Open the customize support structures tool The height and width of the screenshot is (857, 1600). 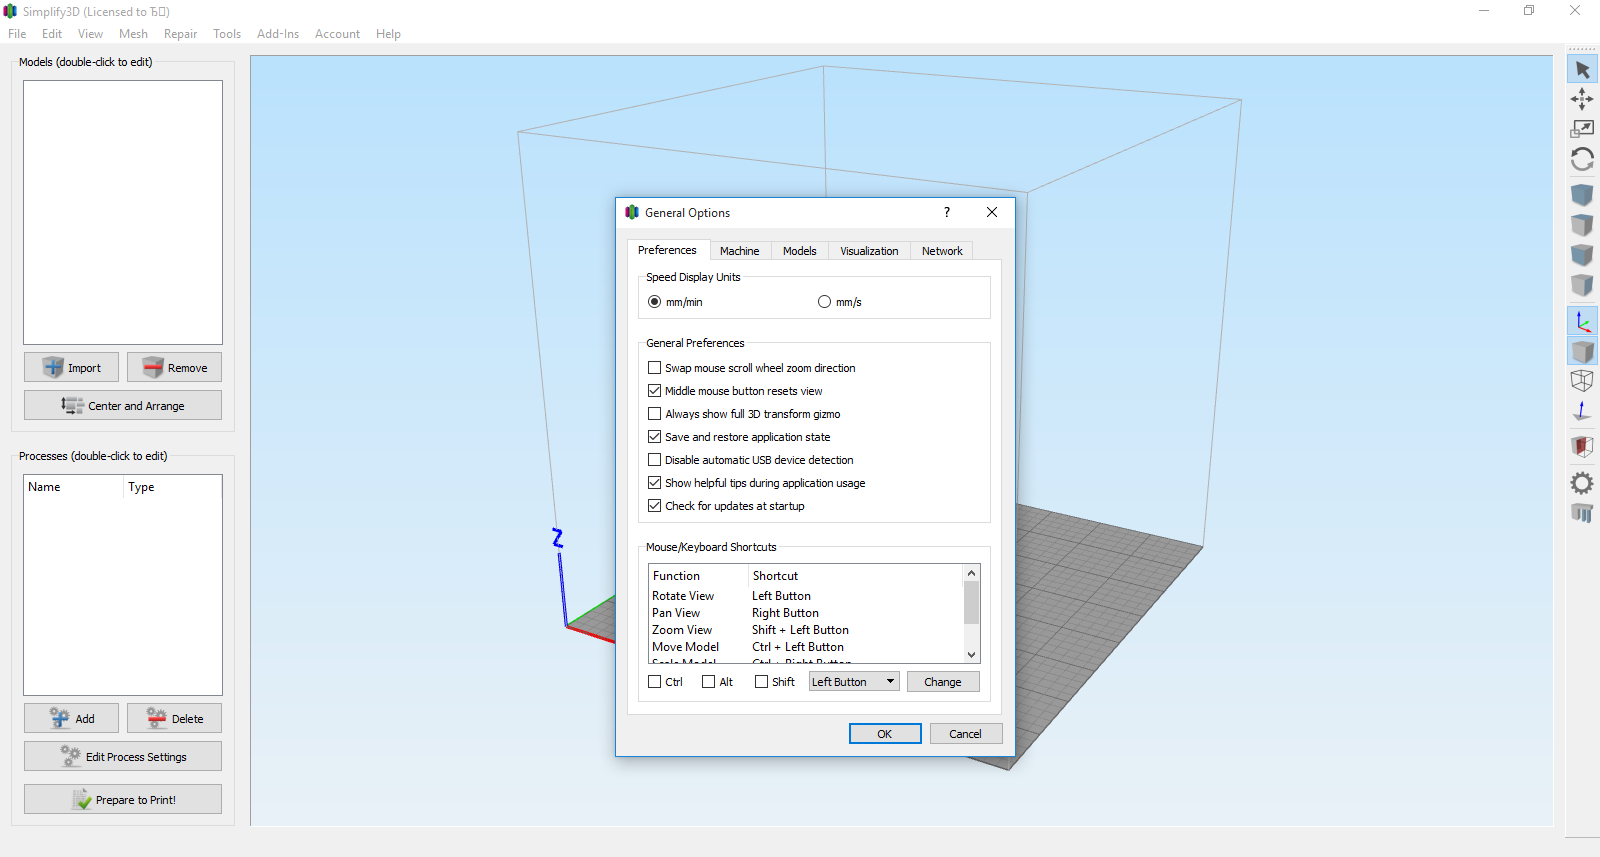pyautogui.click(x=1582, y=513)
